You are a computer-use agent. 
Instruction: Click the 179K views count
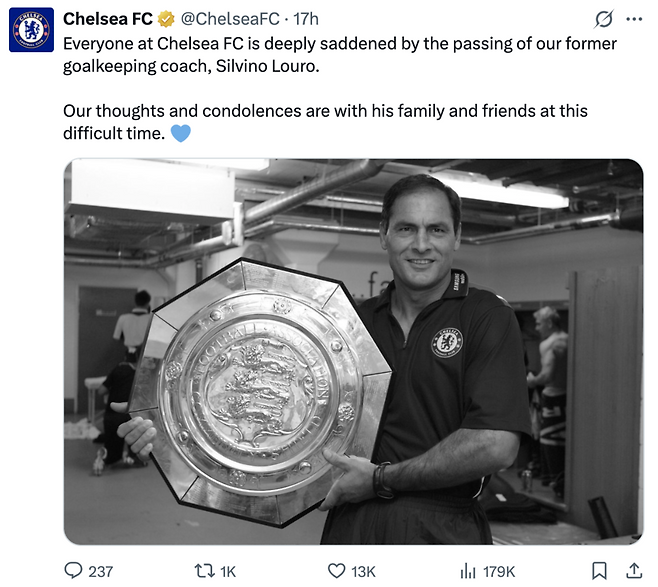498,572
